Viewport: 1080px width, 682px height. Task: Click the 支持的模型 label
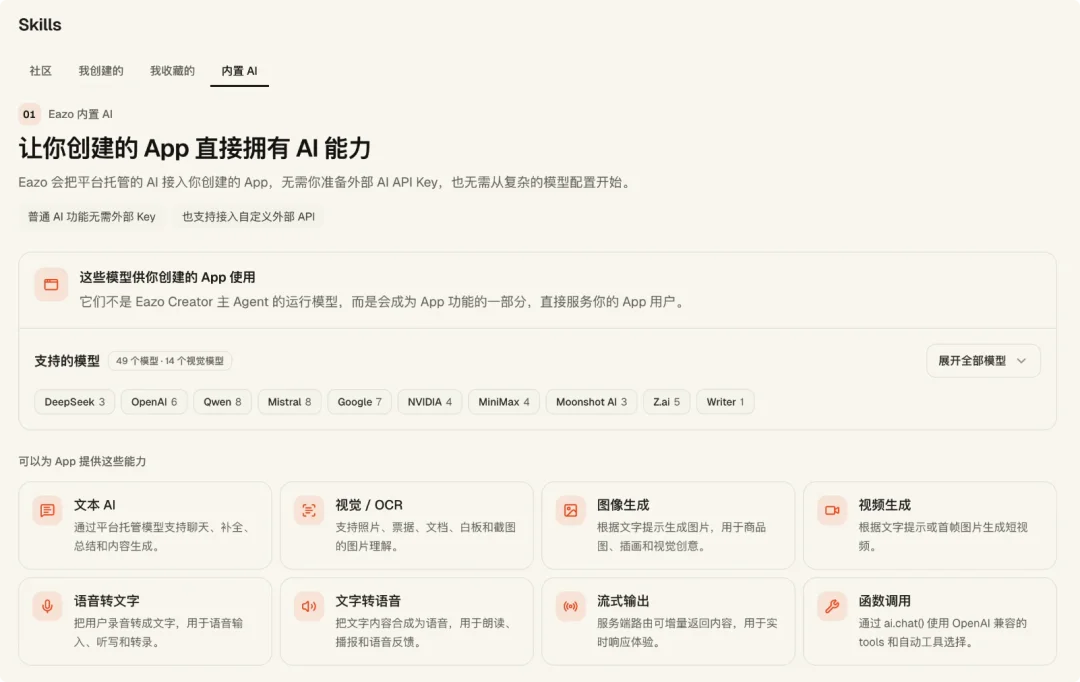click(68, 361)
